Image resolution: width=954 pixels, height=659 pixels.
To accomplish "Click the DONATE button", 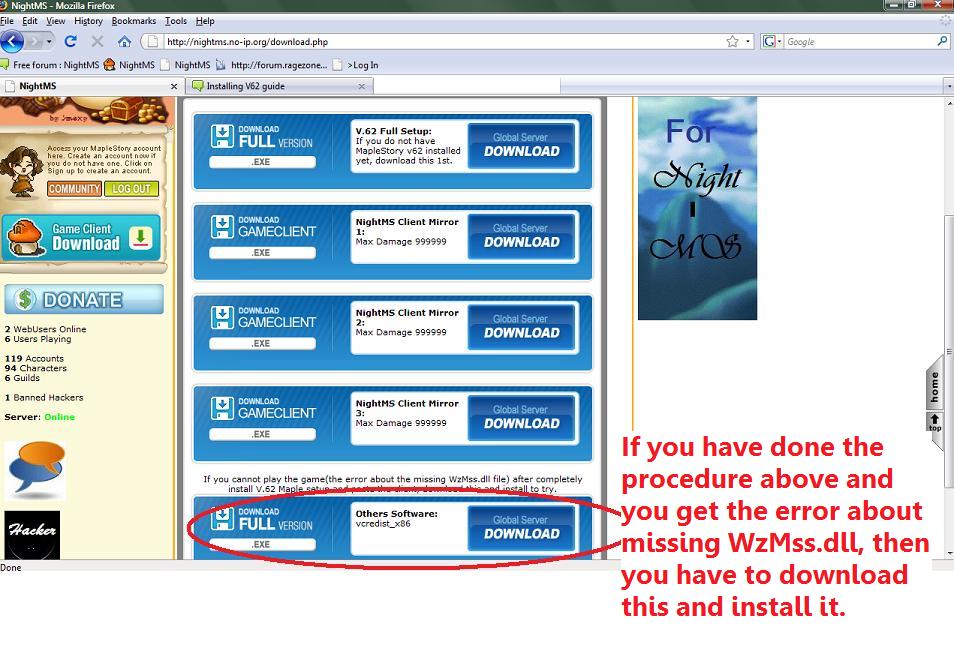I will click(84, 299).
